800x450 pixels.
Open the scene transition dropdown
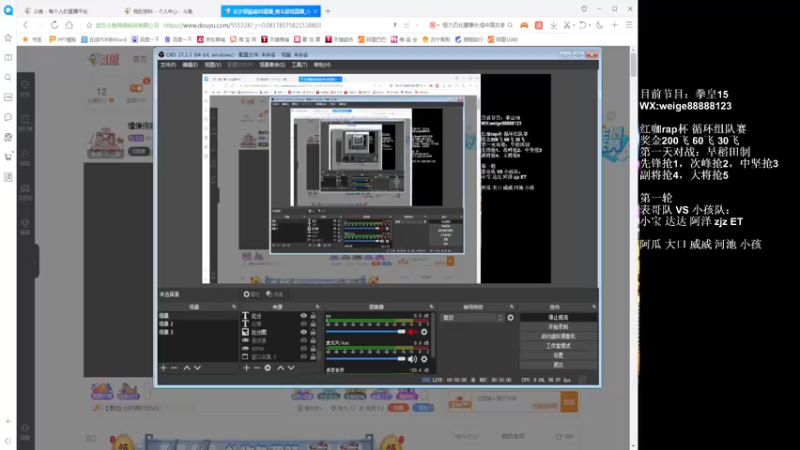click(x=472, y=318)
